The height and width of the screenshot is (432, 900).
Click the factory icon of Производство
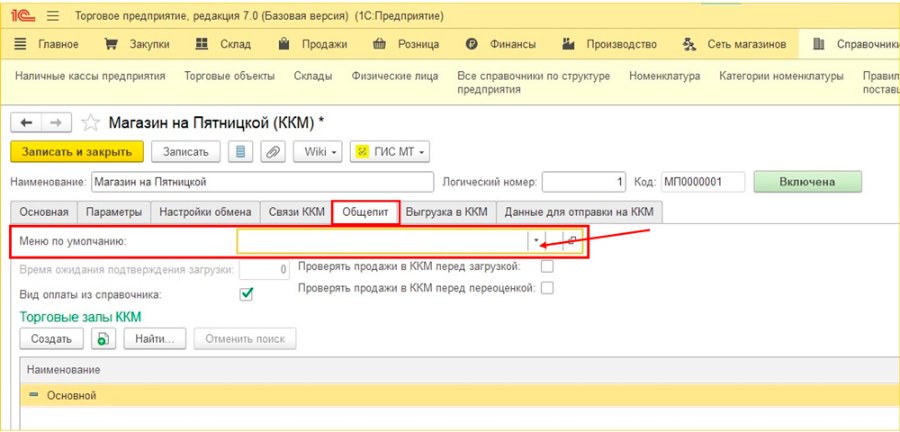coord(568,44)
